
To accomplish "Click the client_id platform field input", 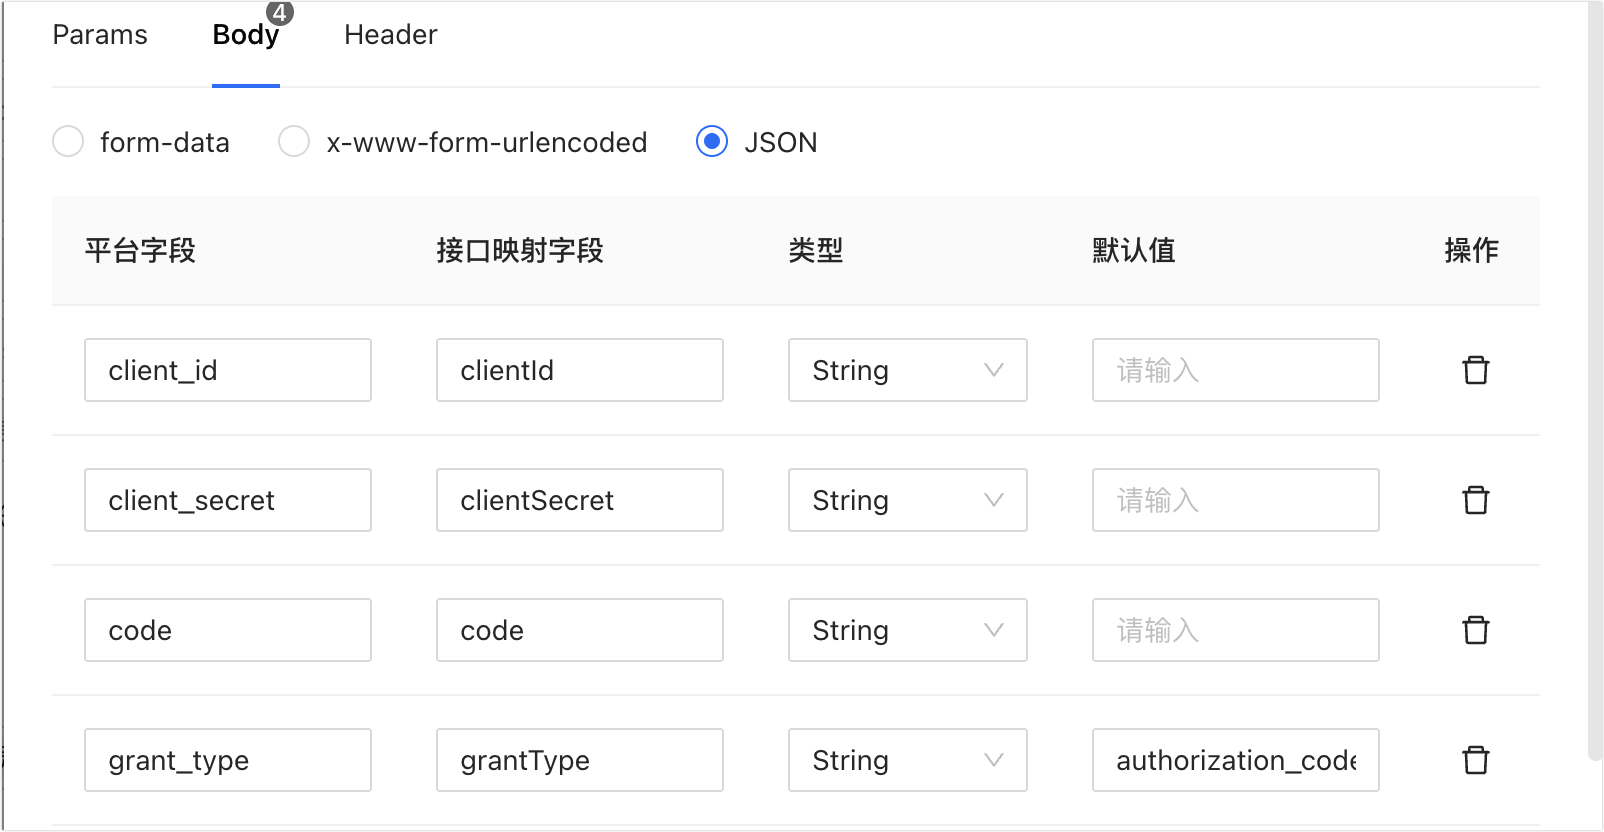I will point(228,370).
